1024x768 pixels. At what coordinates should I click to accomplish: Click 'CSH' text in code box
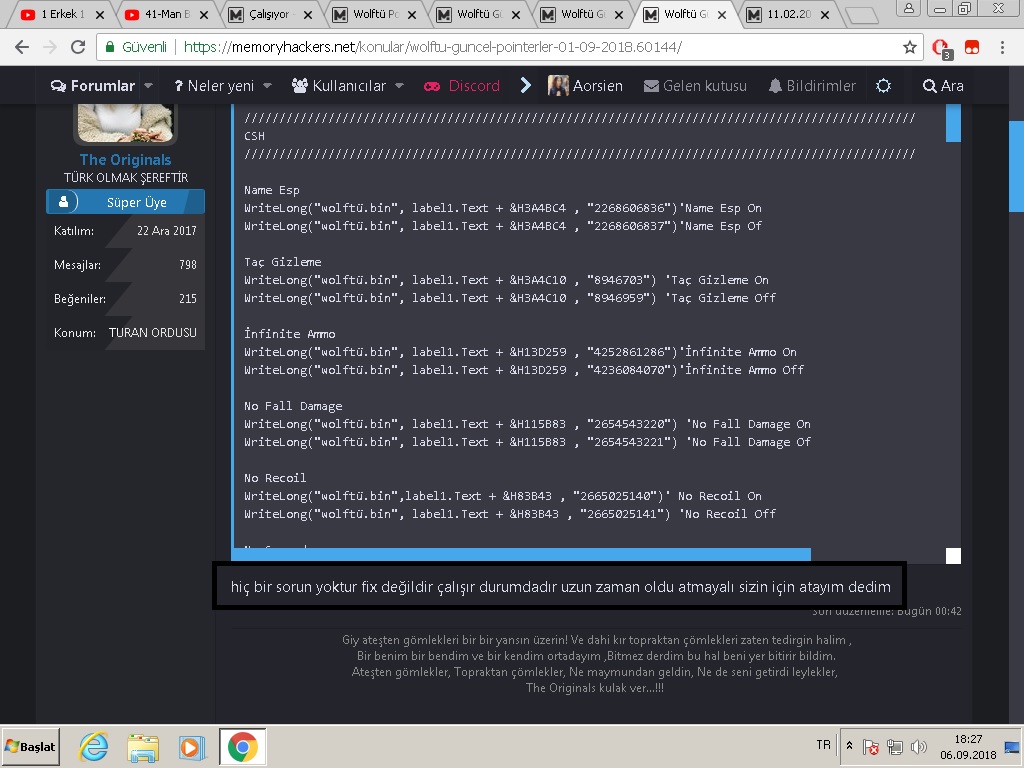[x=255, y=136]
